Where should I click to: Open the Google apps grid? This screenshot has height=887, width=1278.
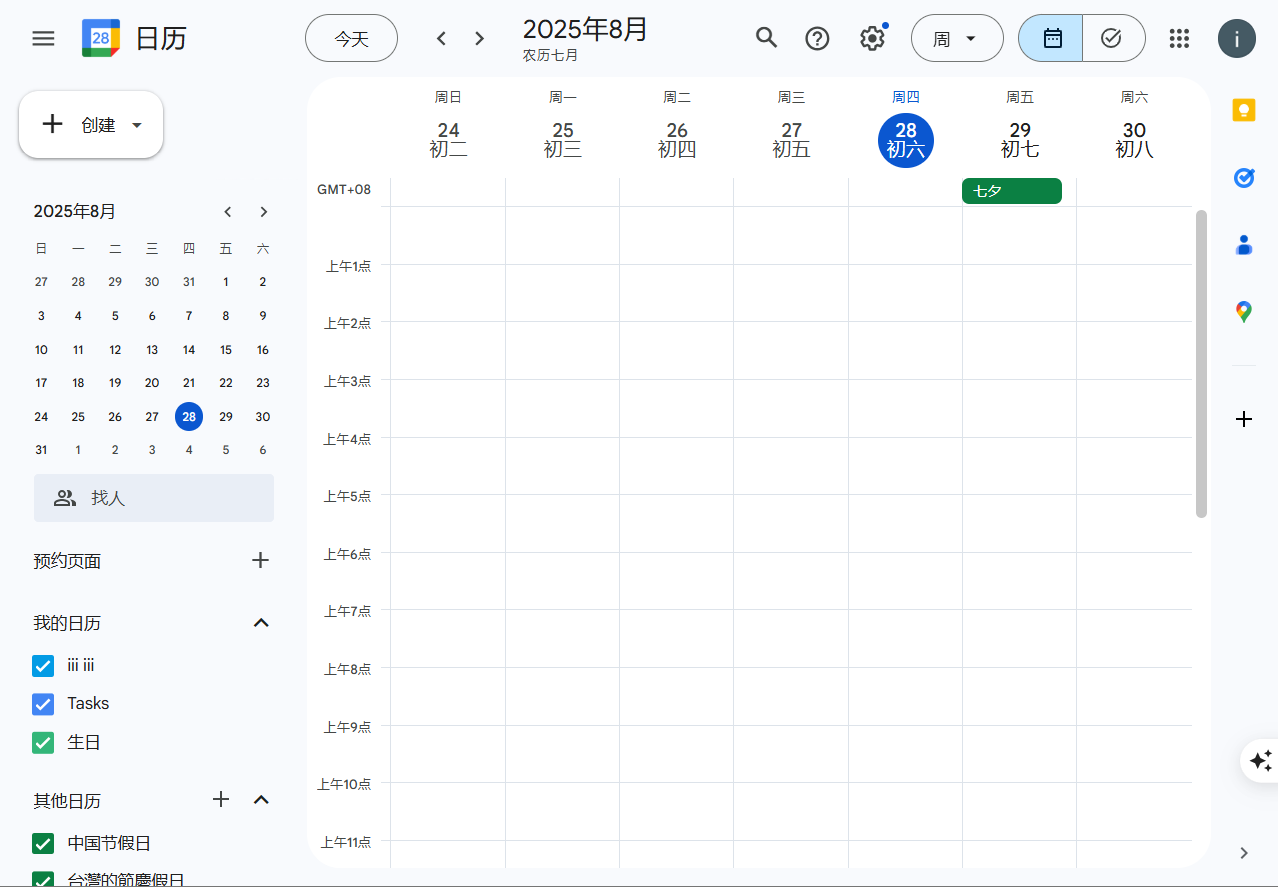(x=1179, y=38)
